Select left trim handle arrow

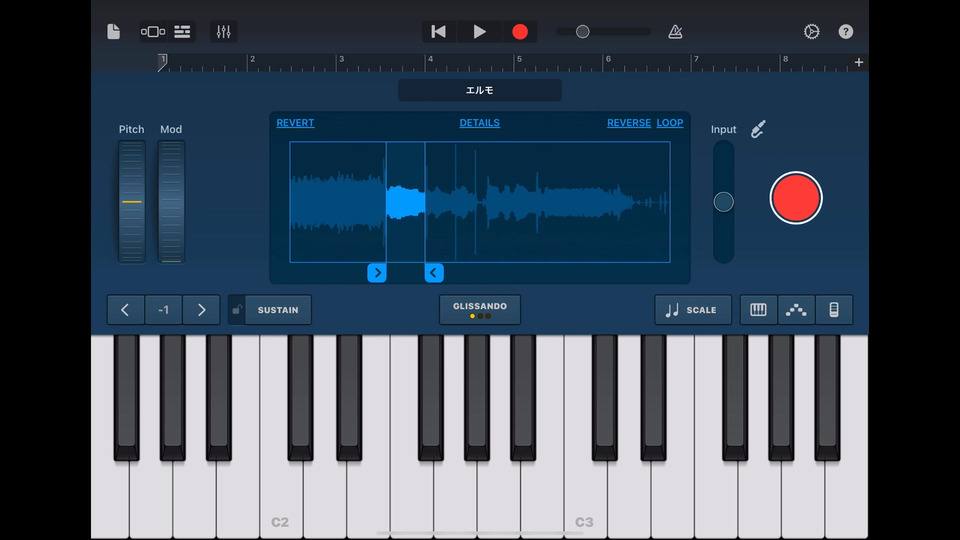tap(377, 272)
